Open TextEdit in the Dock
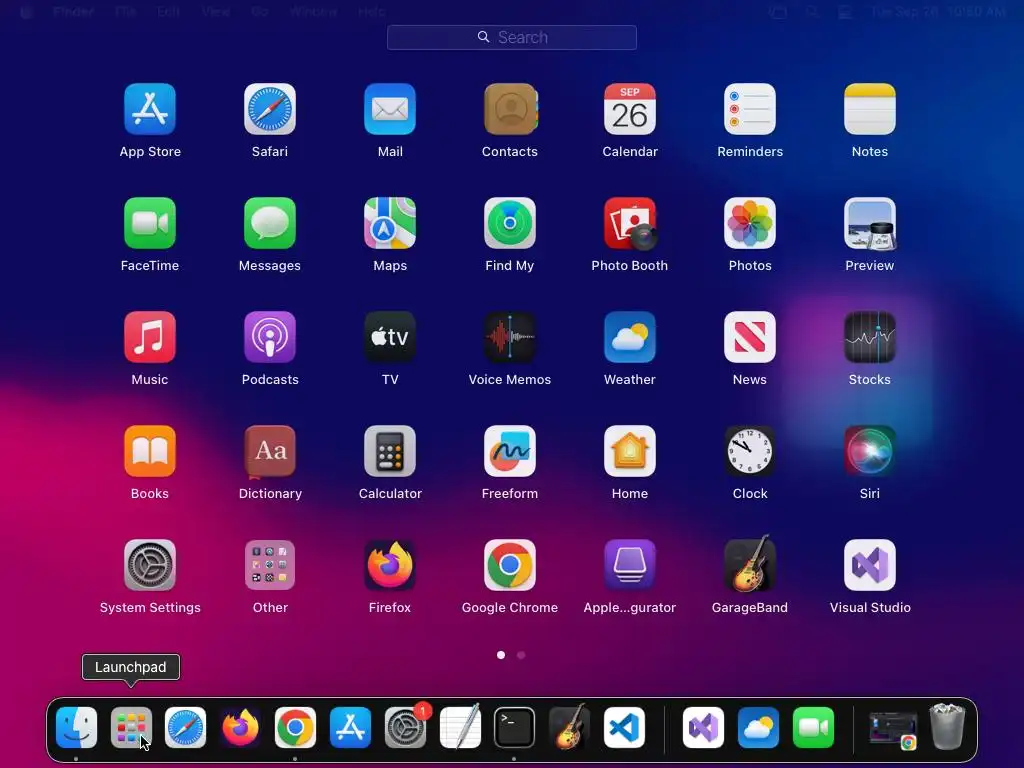 tap(460, 728)
